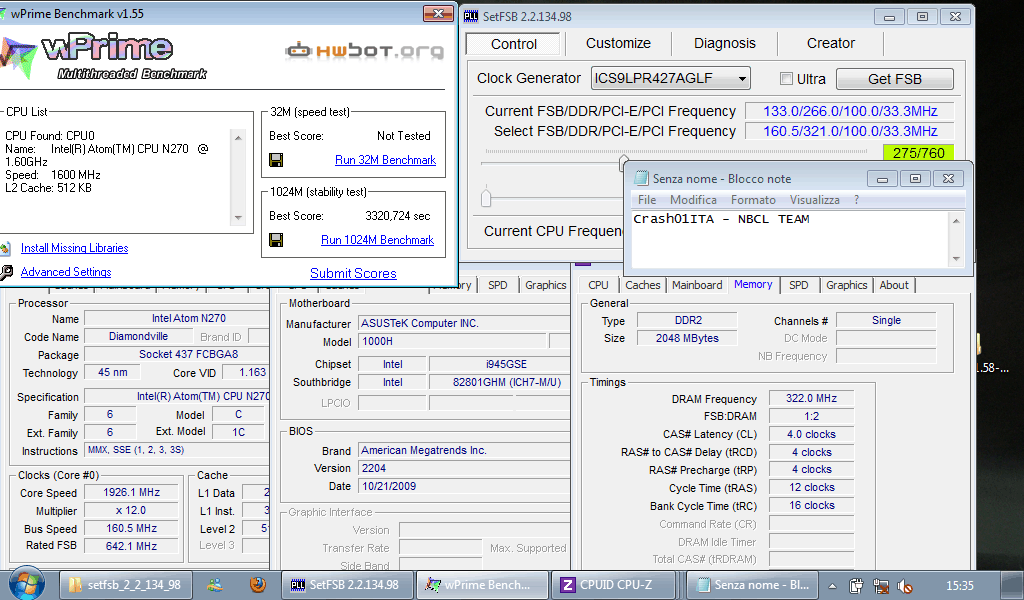Click the network tray icon
The image size is (1024, 600).
pyautogui.click(x=880, y=586)
